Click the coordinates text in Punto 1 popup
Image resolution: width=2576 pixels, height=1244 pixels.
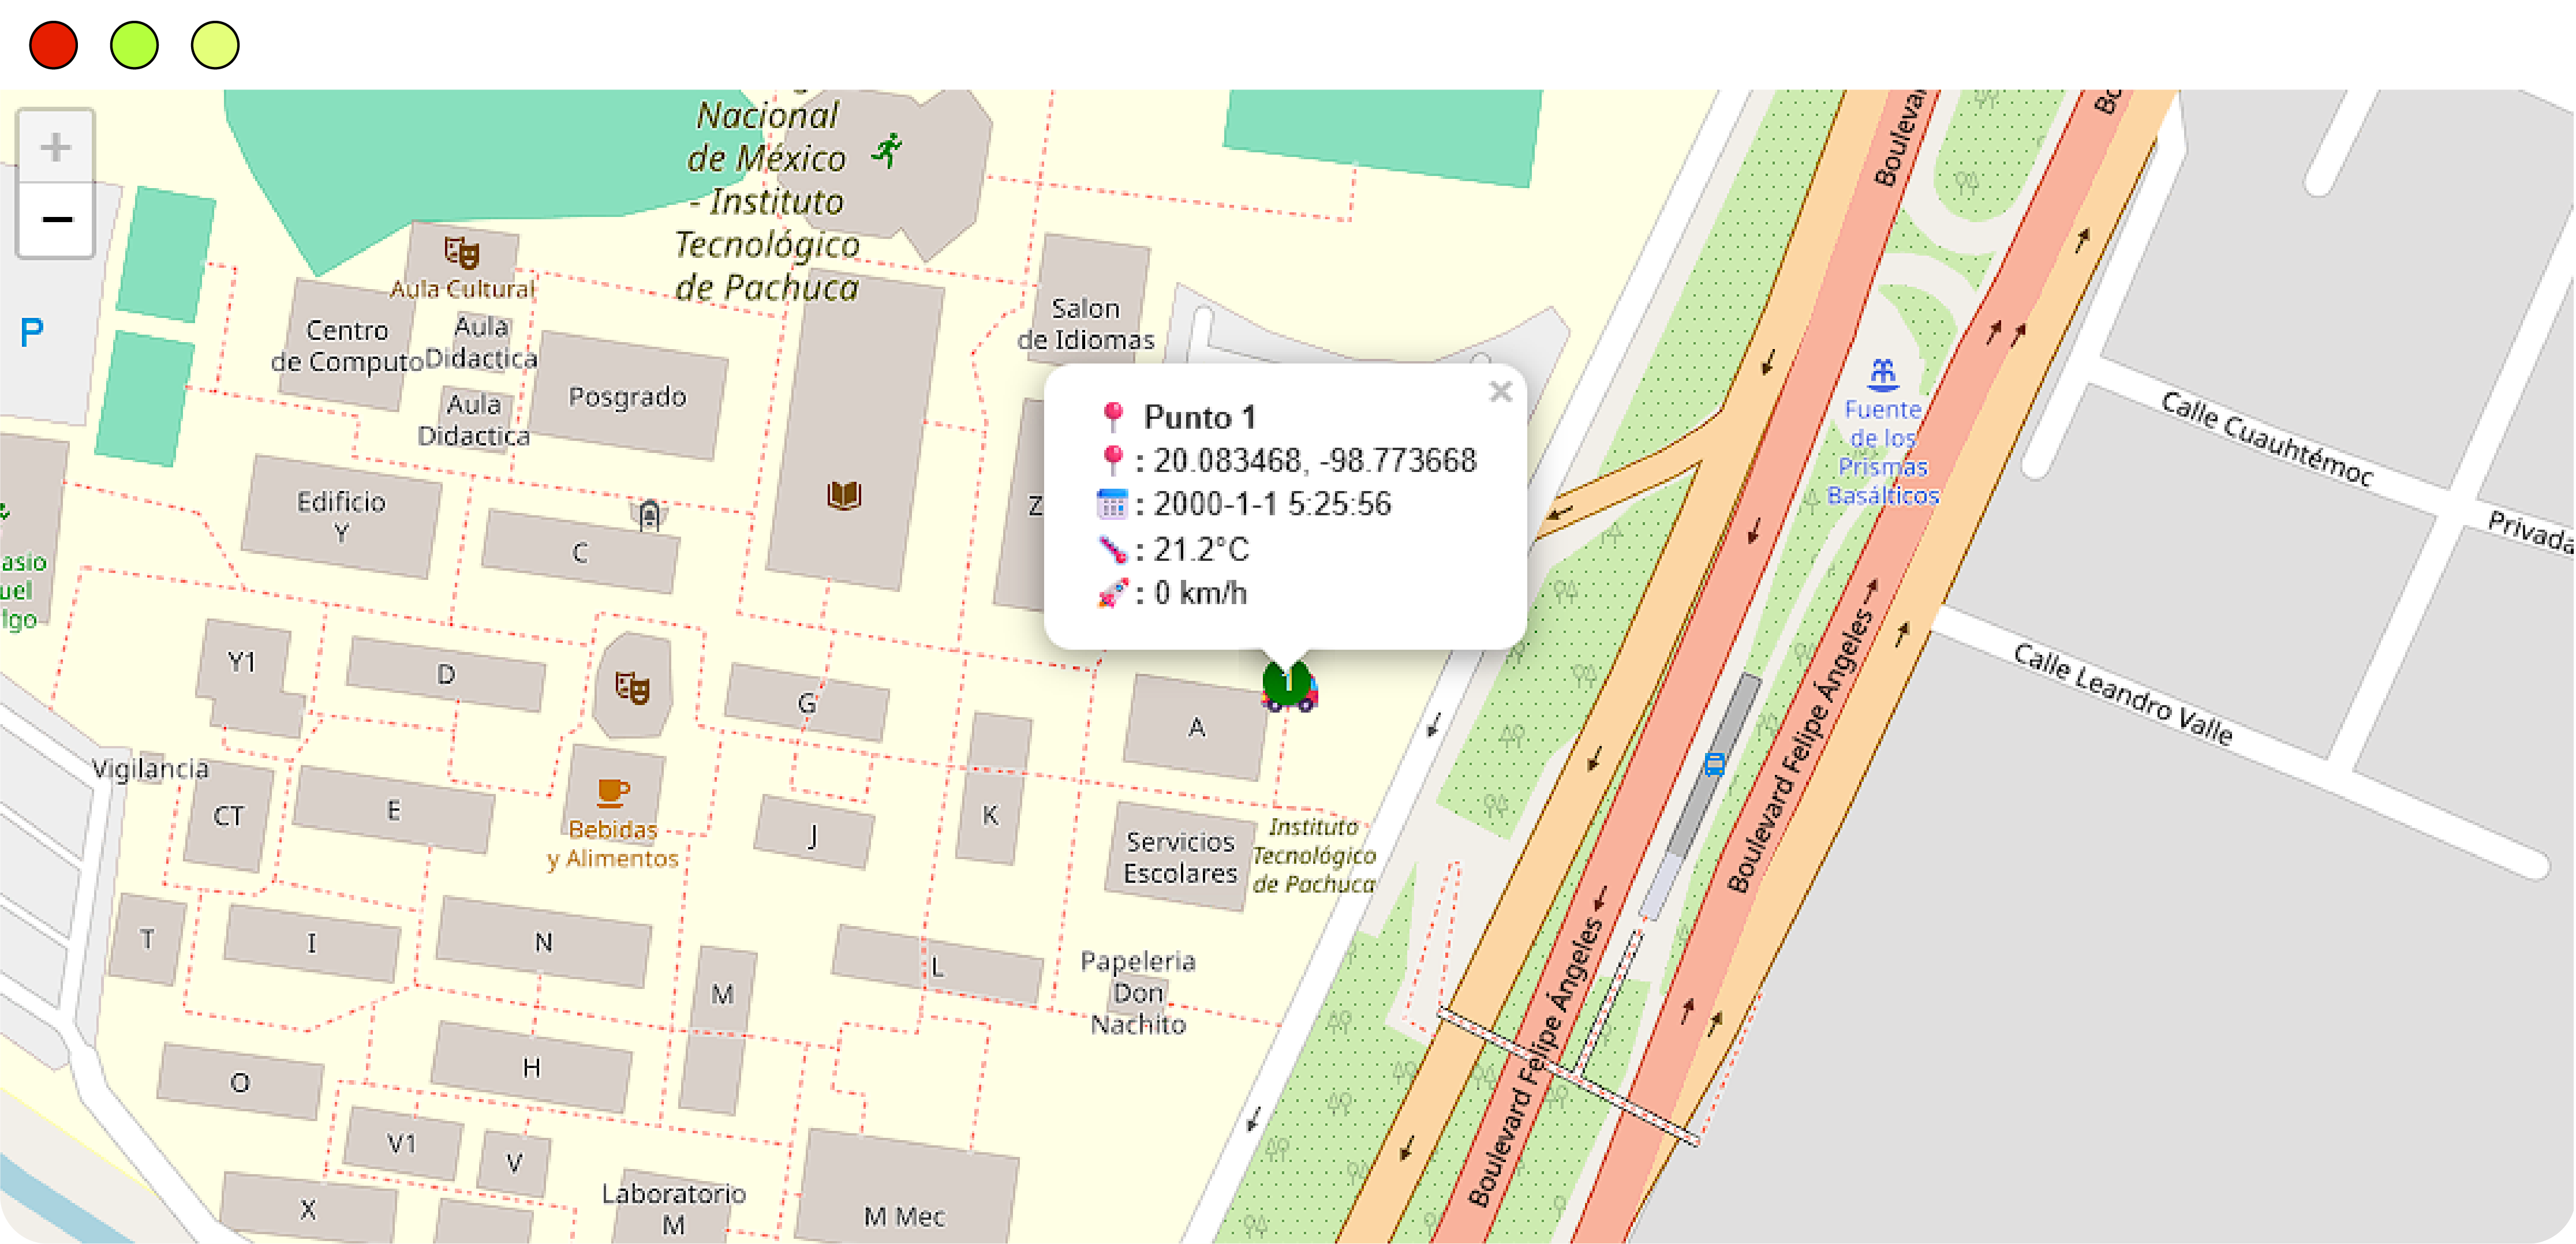(x=1314, y=460)
